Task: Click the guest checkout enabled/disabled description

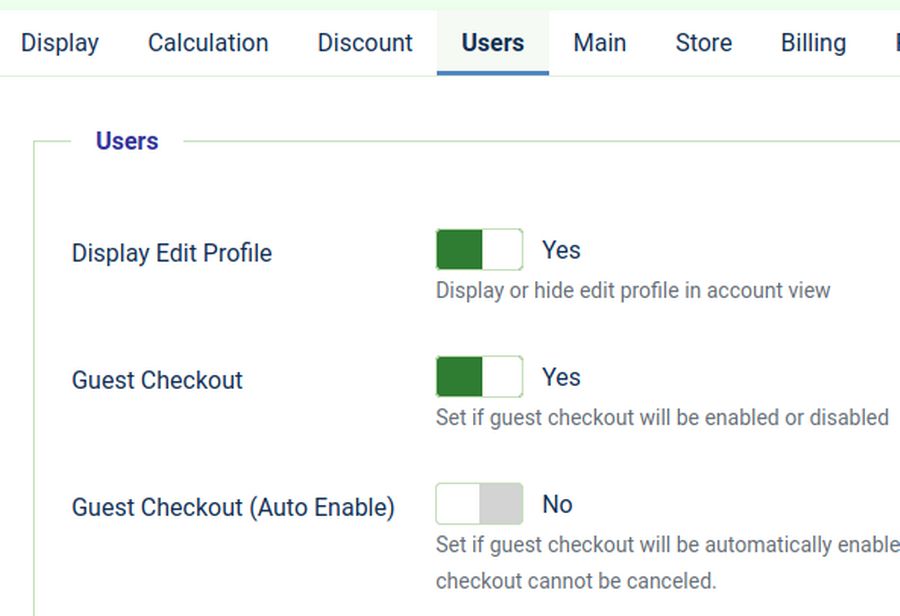Action: point(662,417)
